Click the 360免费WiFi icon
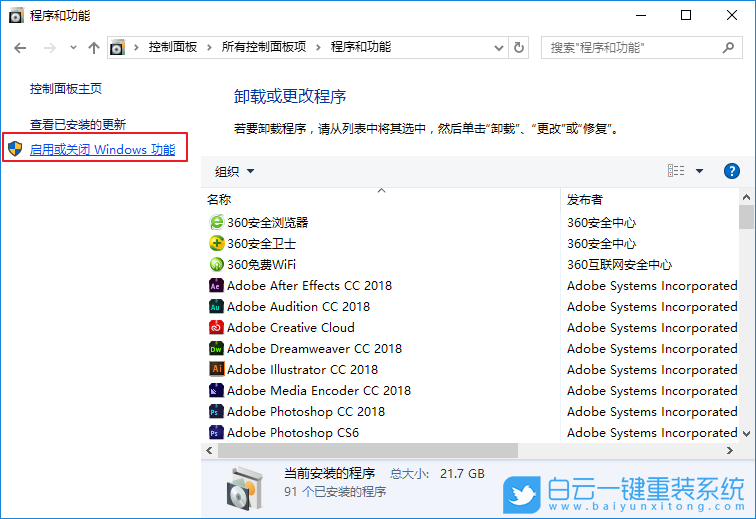 (x=216, y=264)
